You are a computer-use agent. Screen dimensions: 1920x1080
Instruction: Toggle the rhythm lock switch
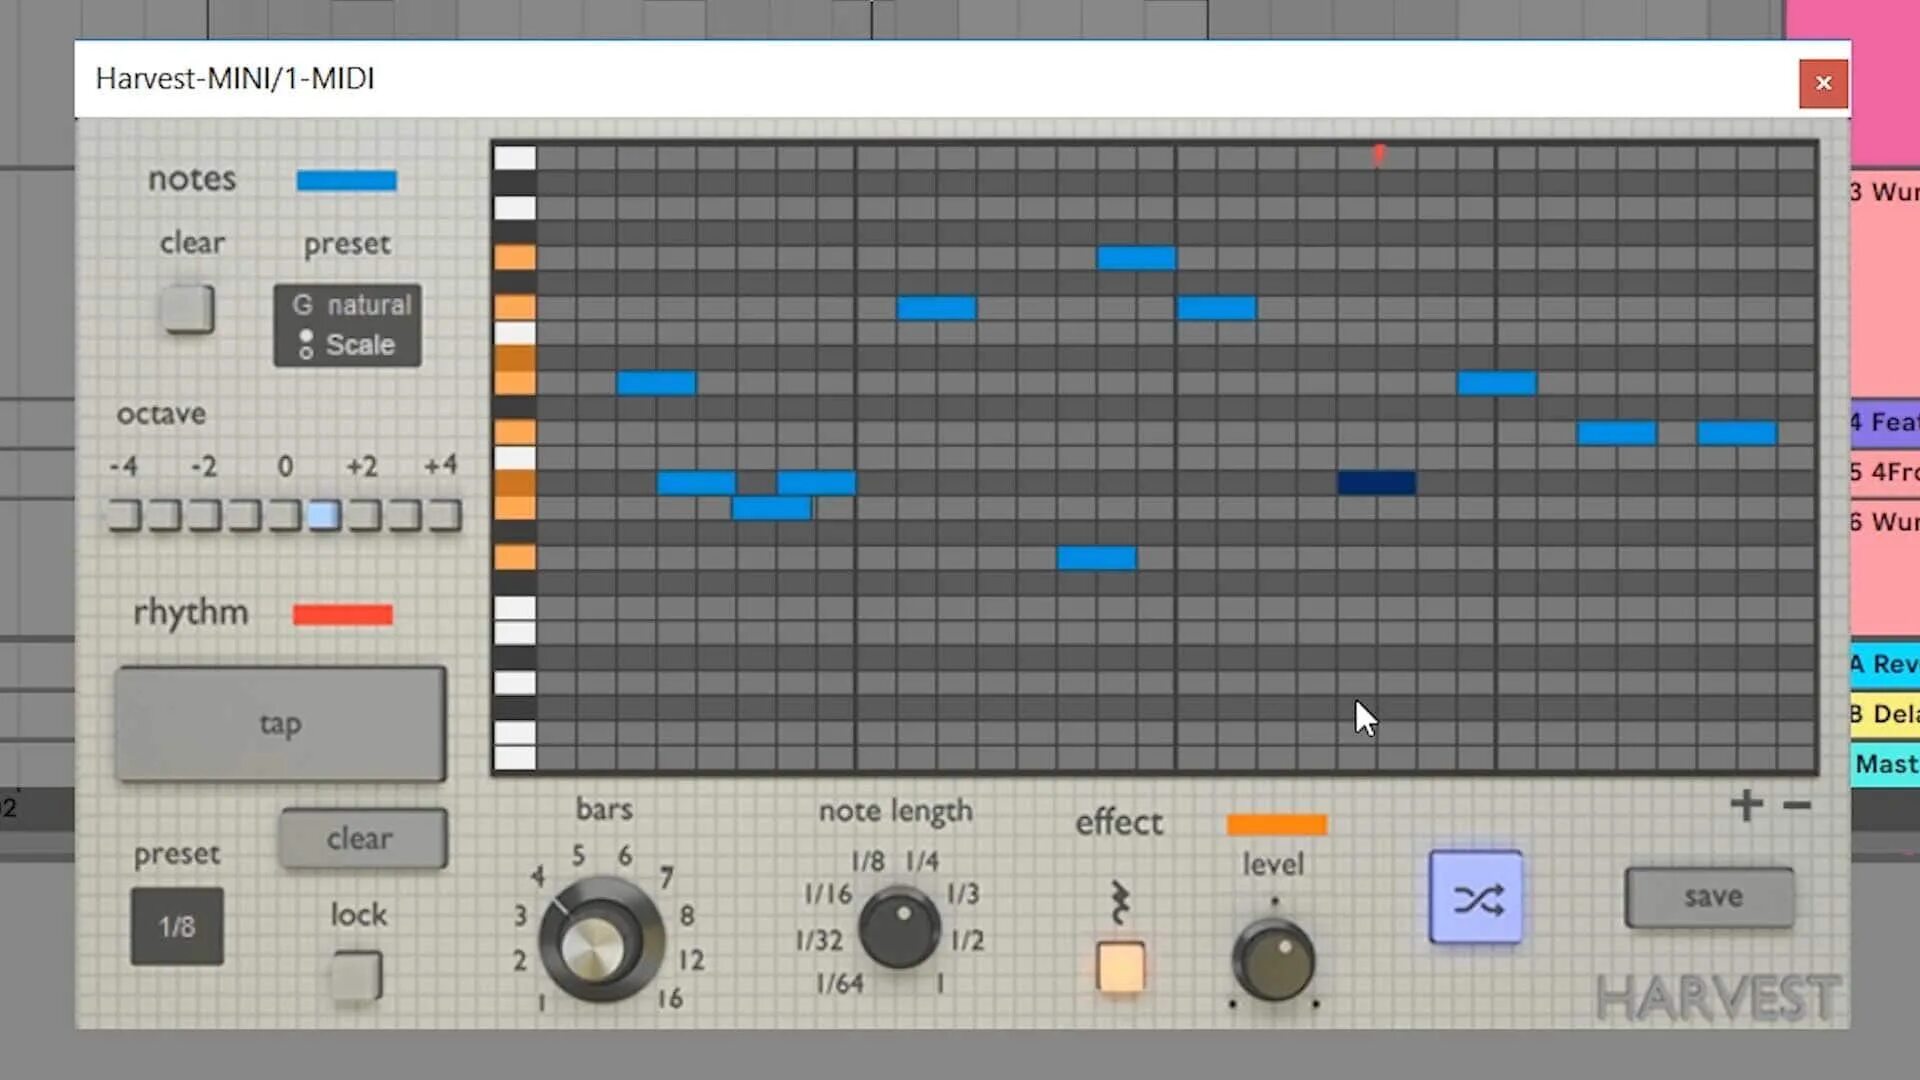coord(357,975)
